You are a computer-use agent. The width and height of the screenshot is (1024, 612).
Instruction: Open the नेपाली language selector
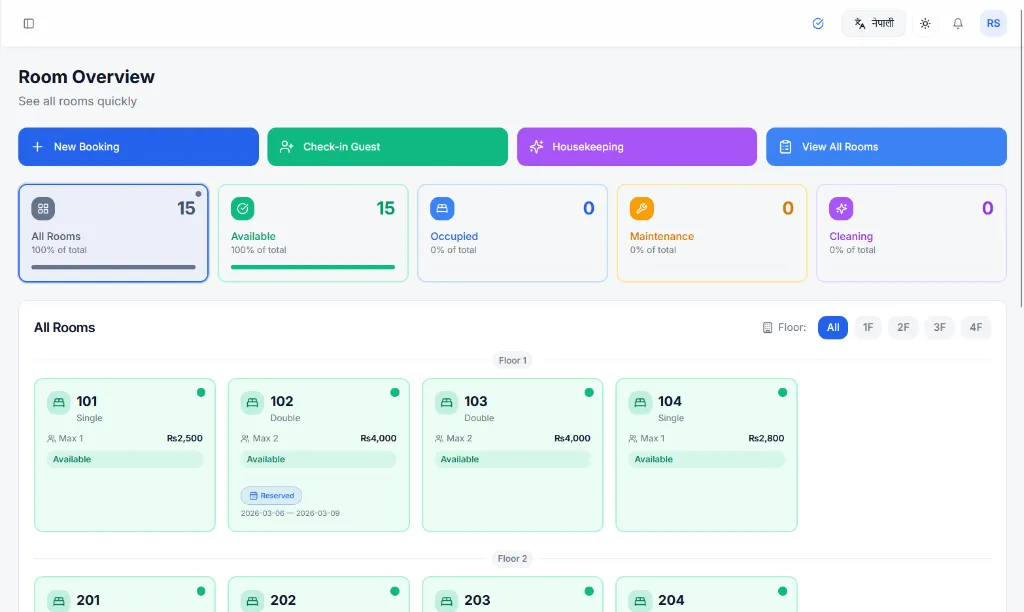(x=873, y=22)
